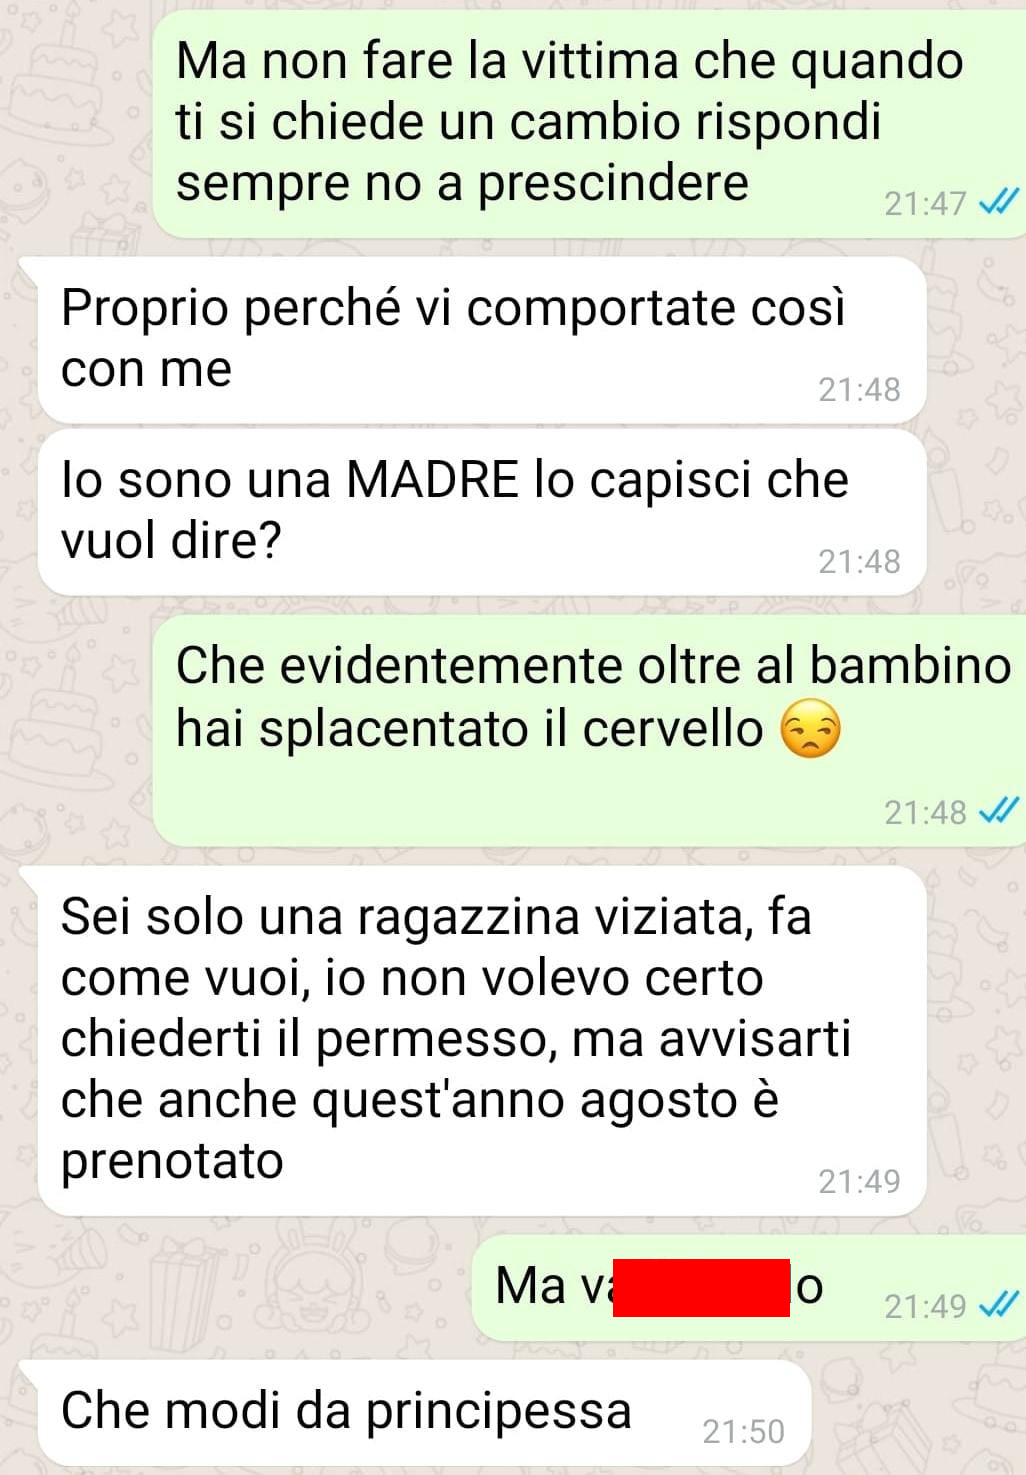Click the red censored block in sent message
Image resolution: width=1026 pixels, height=1475 pixels.
point(701,1287)
